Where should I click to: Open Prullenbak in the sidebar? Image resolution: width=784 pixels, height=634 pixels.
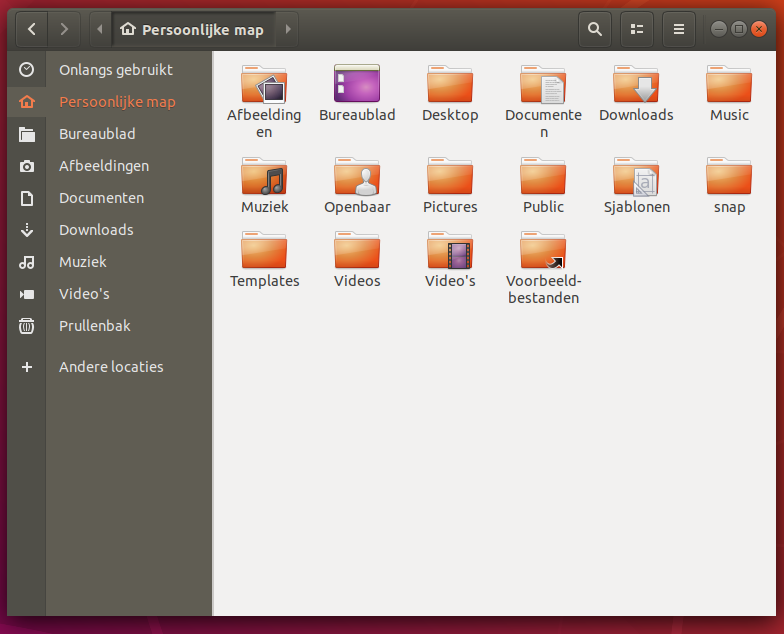click(x=94, y=326)
